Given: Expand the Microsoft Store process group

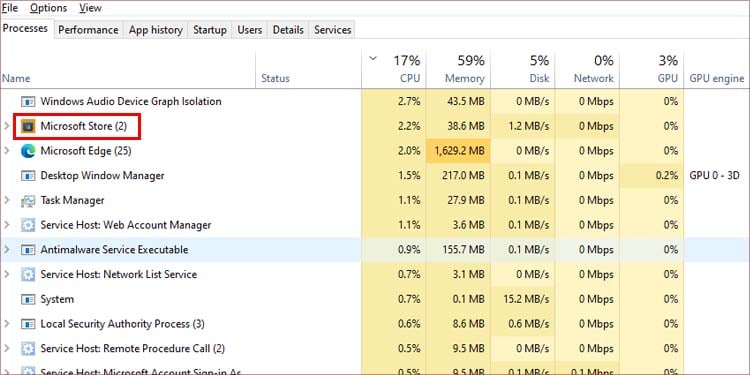Looking at the screenshot, I should (x=7, y=126).
